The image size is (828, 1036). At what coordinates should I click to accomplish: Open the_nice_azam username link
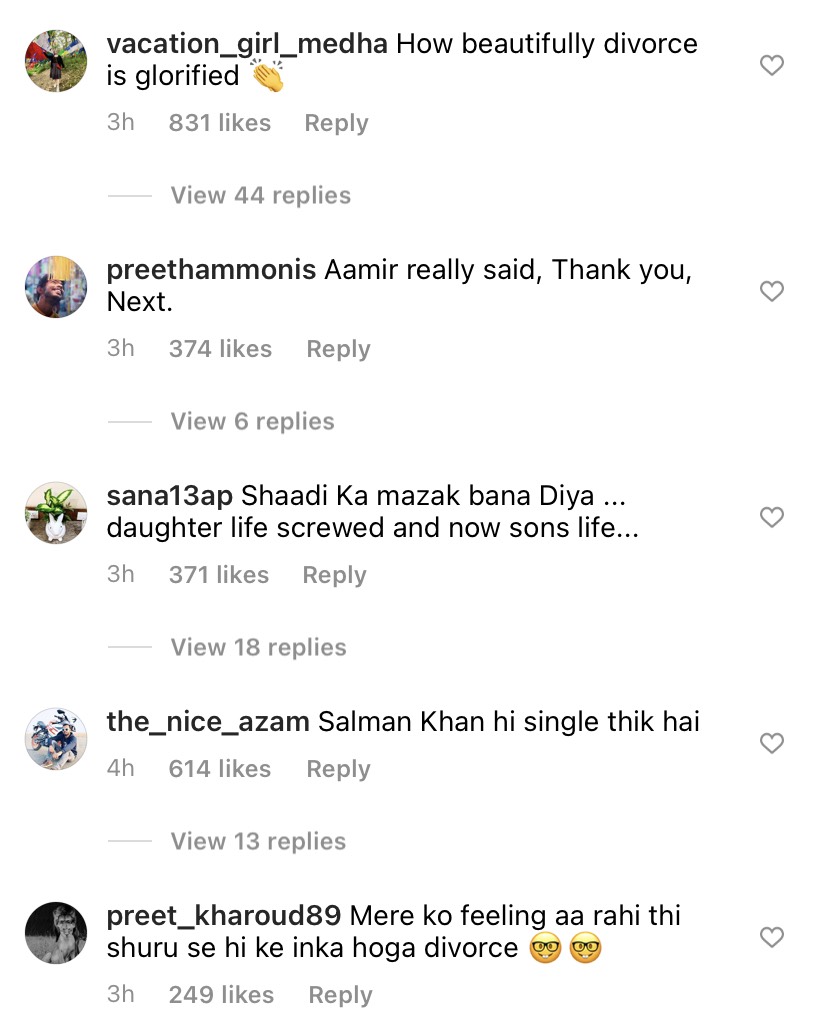pos(207,722)
